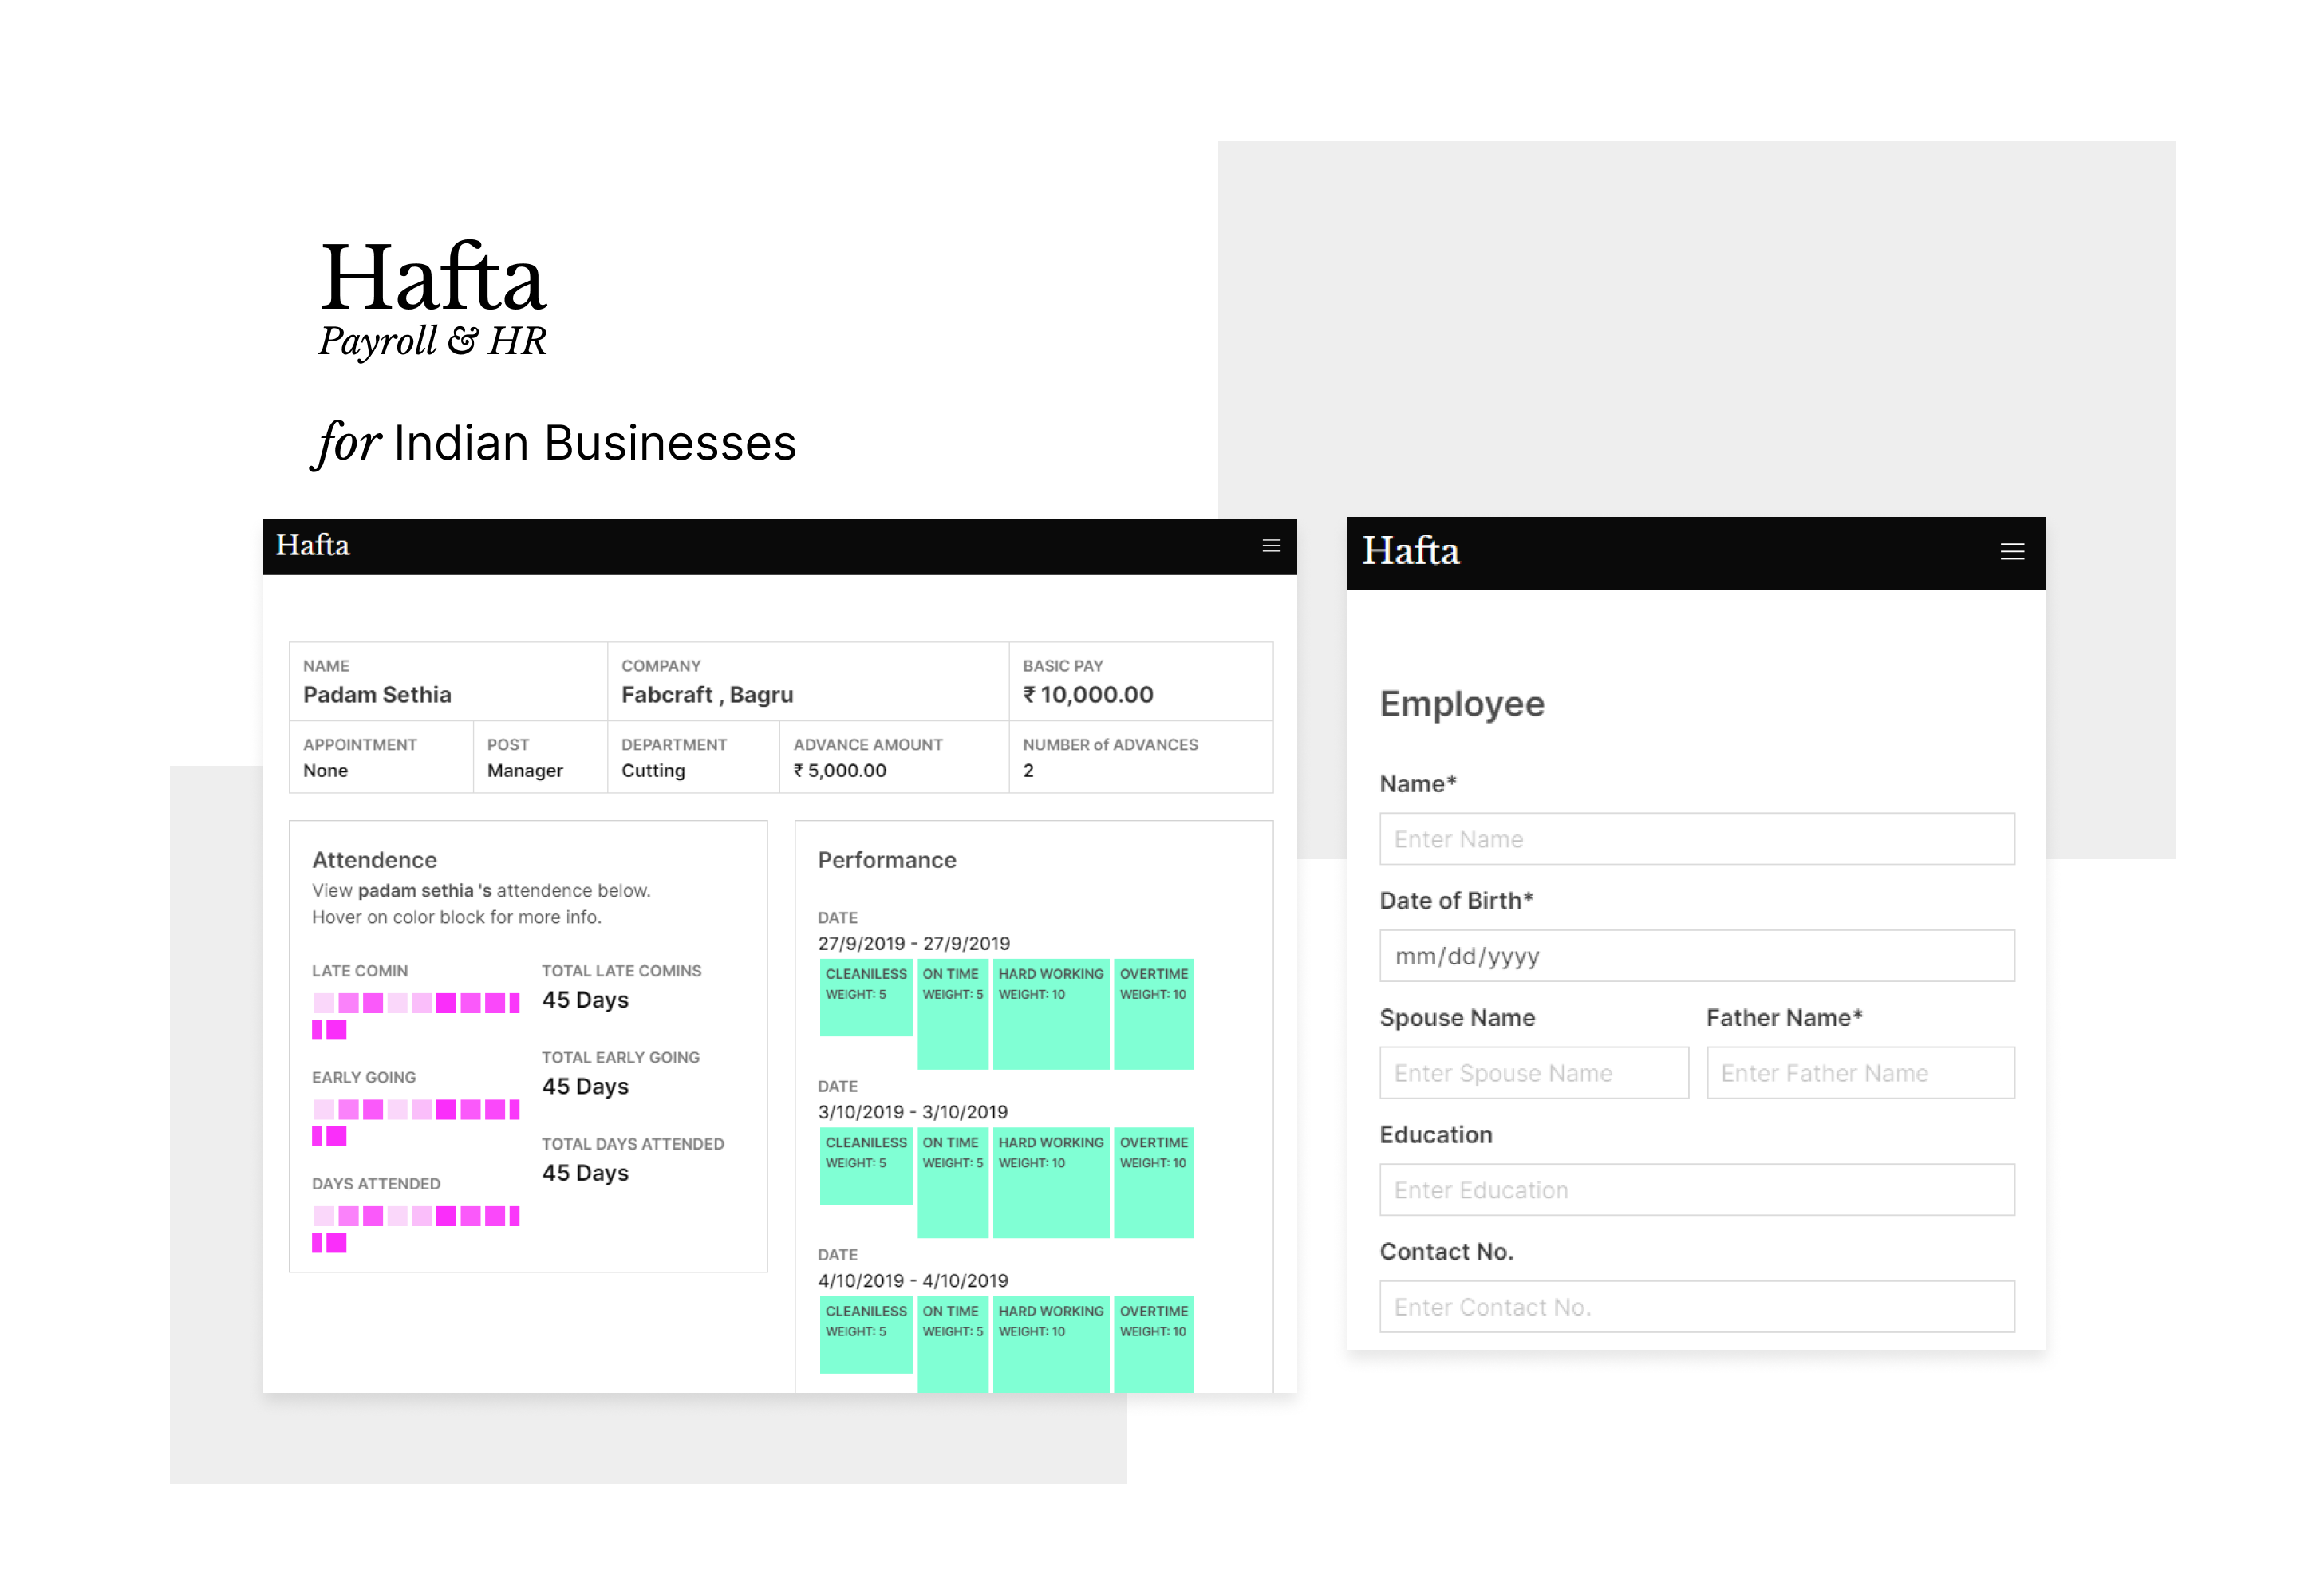The height and width of the screenshot is (1570, 2324).
Task: Click Overtime block for 3/10/2019
Action: tap(1153, 1183)
